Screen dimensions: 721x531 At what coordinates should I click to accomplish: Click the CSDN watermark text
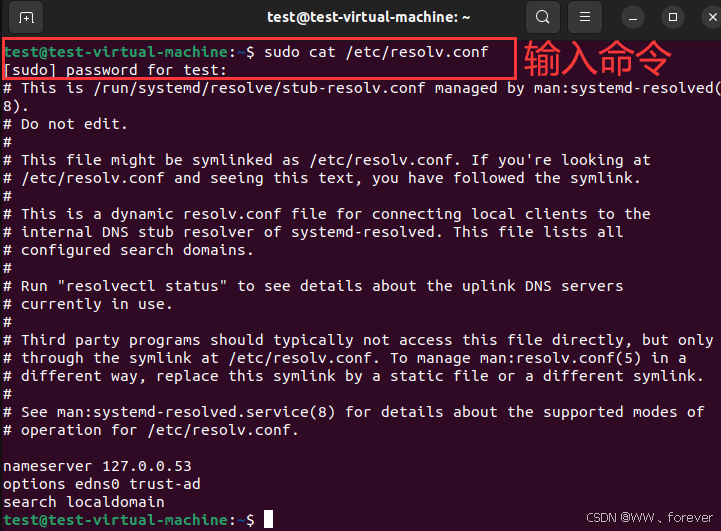pyautogui.click(x=649, y=518)
